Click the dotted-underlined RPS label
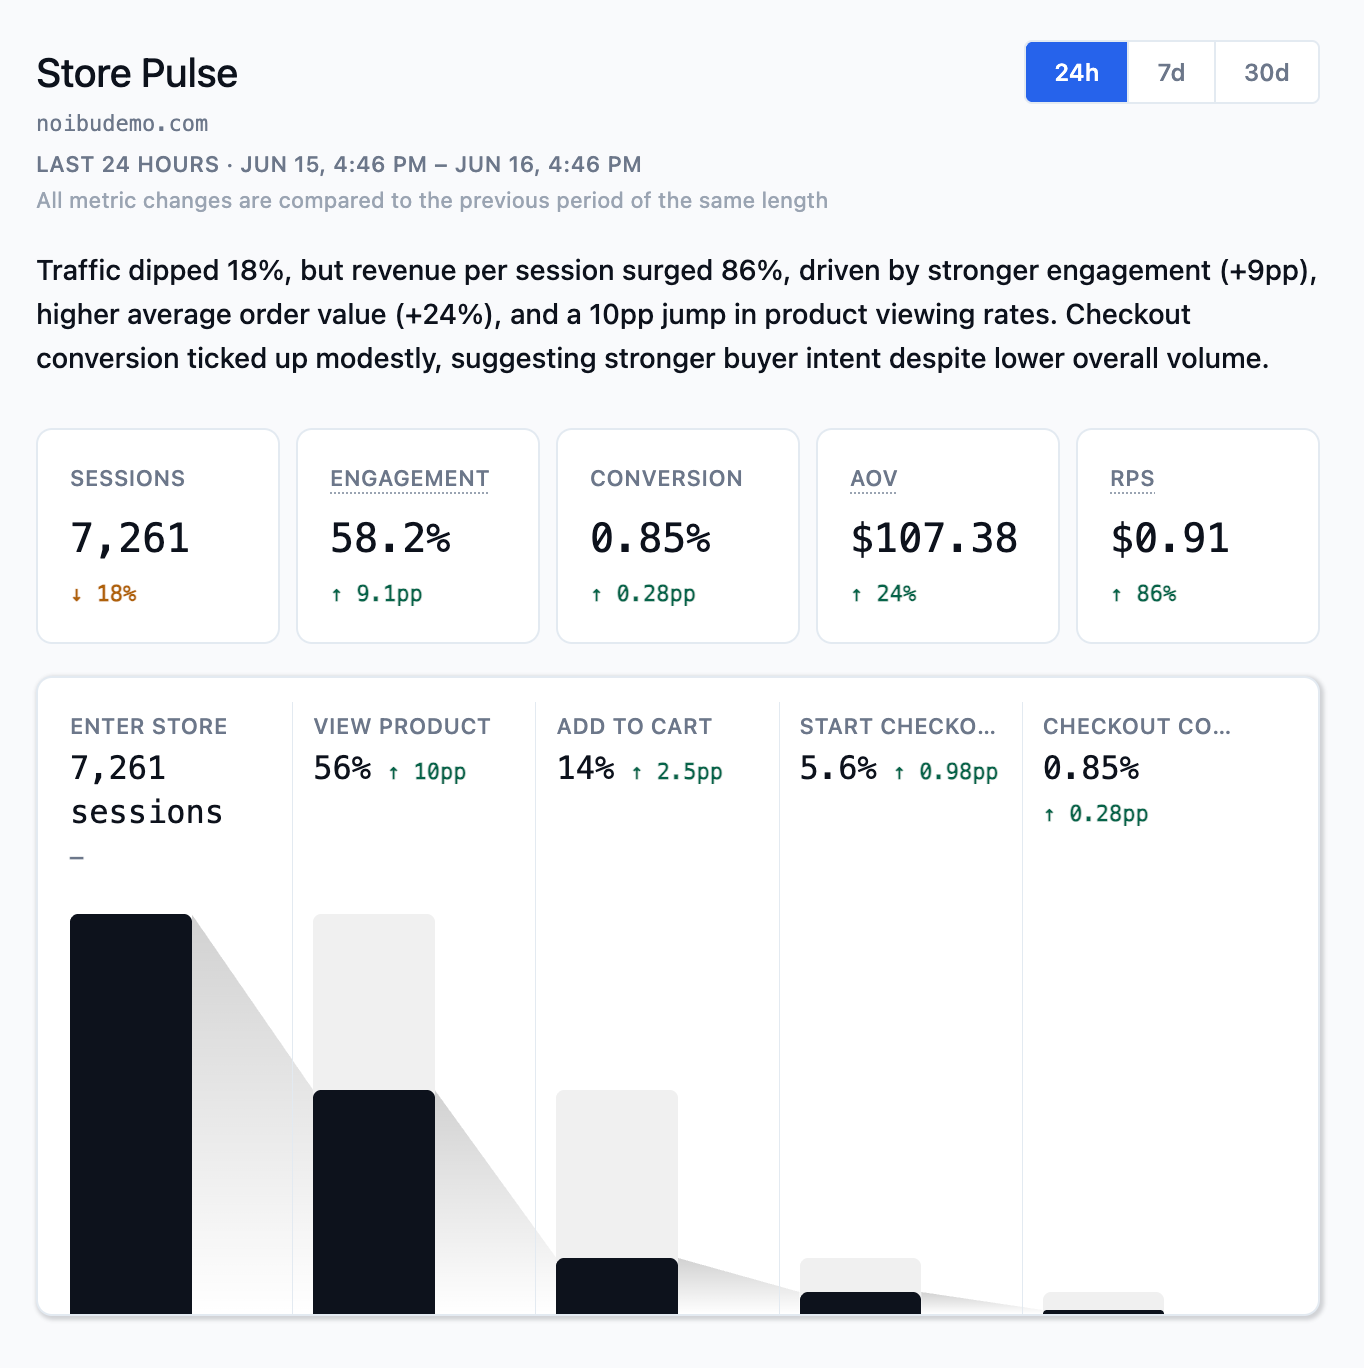 click(x=1132, y=479)
